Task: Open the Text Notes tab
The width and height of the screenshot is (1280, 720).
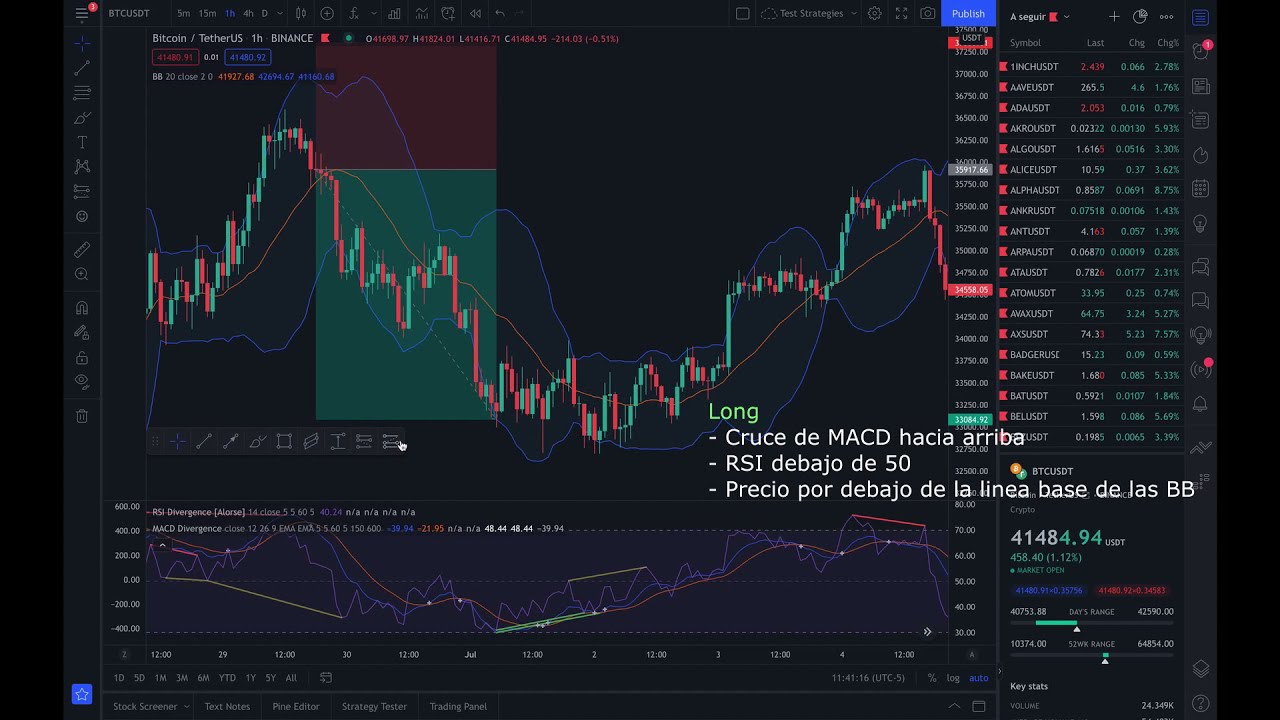Action: pyautogui.click(x=227, y=706)
